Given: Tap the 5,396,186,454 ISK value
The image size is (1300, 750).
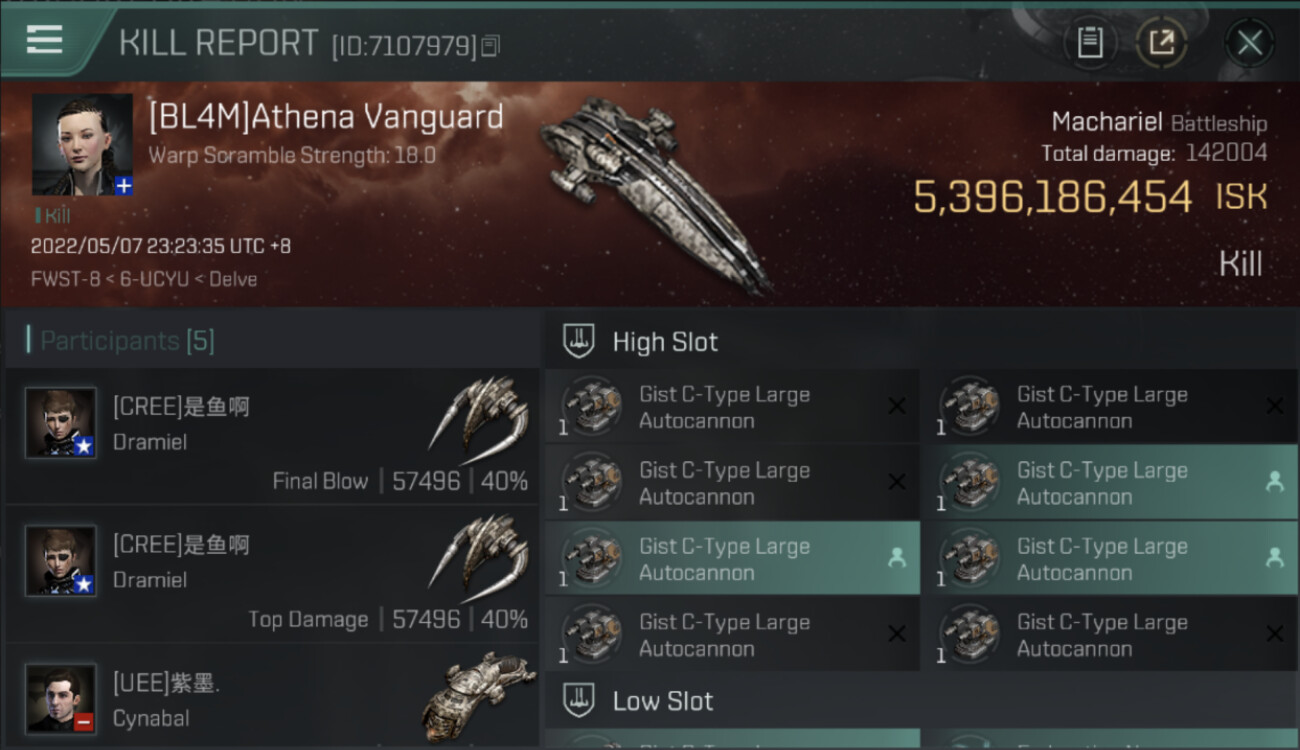Looking at the screenshot, I should 1052,197.
